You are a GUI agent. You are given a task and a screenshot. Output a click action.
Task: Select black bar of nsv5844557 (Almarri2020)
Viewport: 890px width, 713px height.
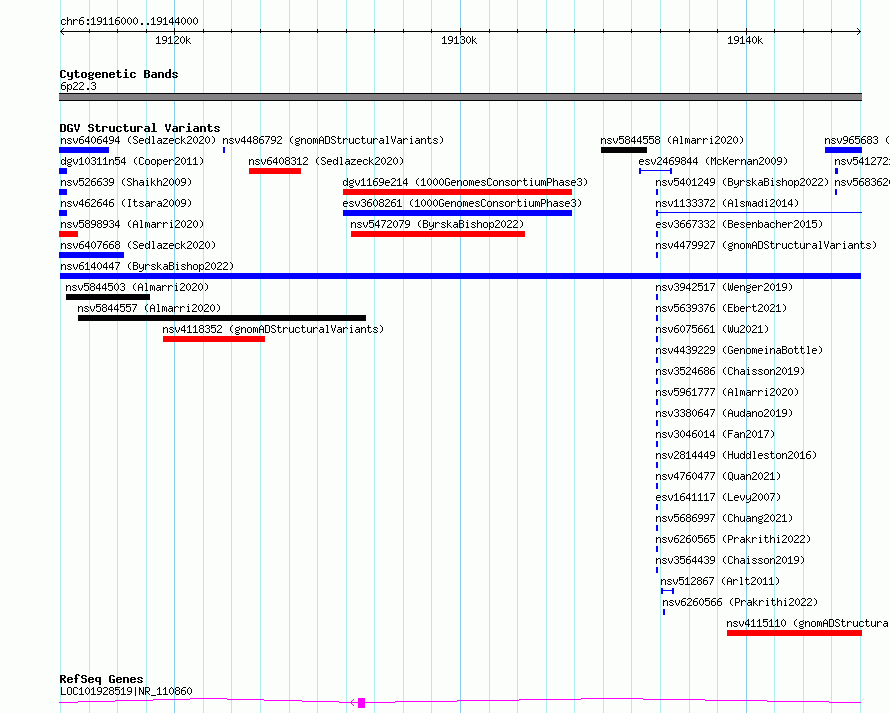tap(222, 318)
